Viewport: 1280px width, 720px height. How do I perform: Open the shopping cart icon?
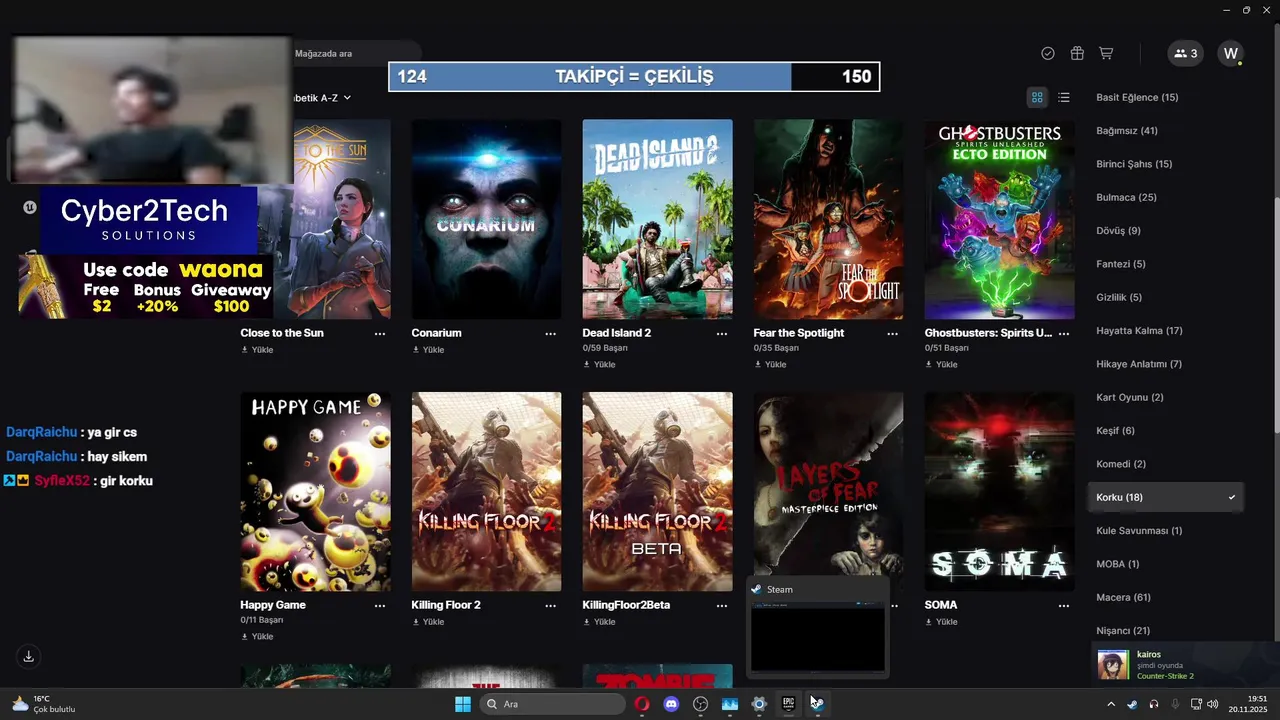(1106, 53)
